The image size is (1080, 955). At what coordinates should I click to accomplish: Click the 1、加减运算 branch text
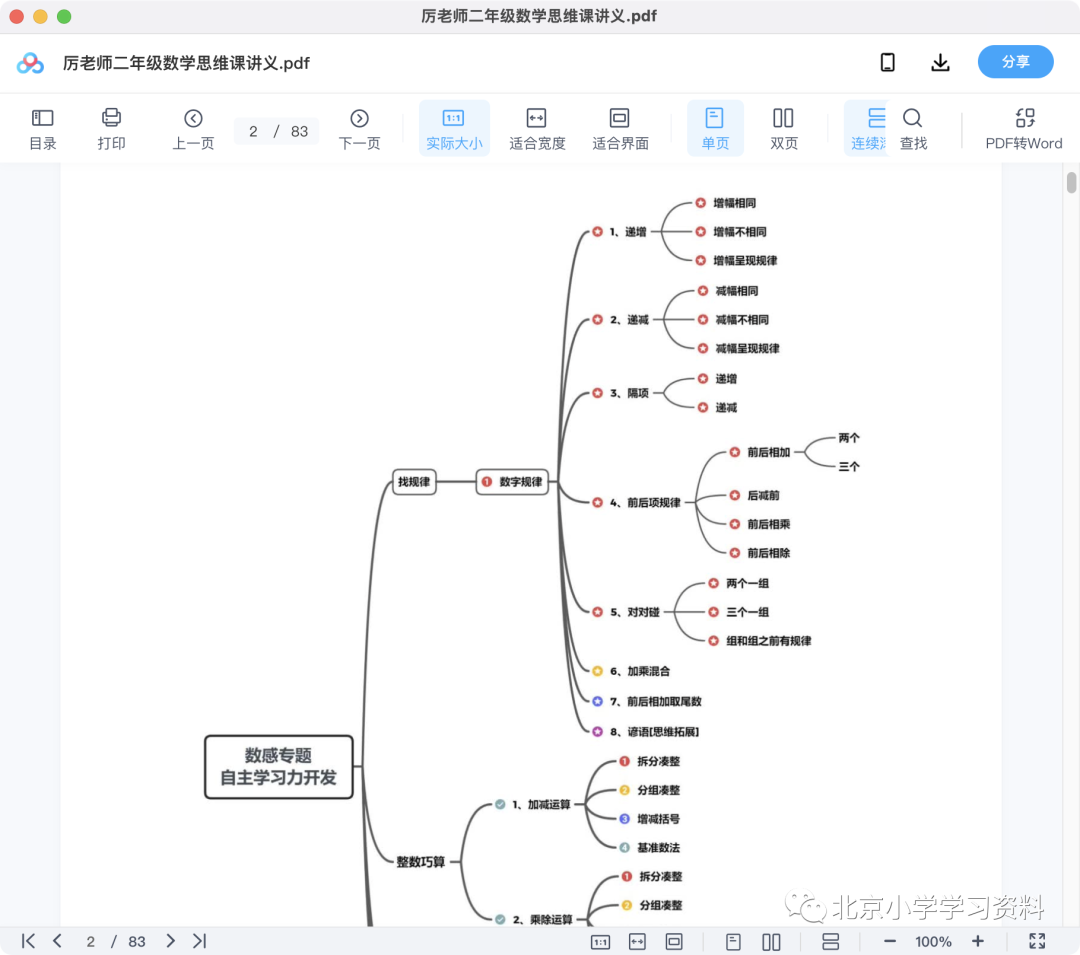pyautogui.click(x=541, y=804)
